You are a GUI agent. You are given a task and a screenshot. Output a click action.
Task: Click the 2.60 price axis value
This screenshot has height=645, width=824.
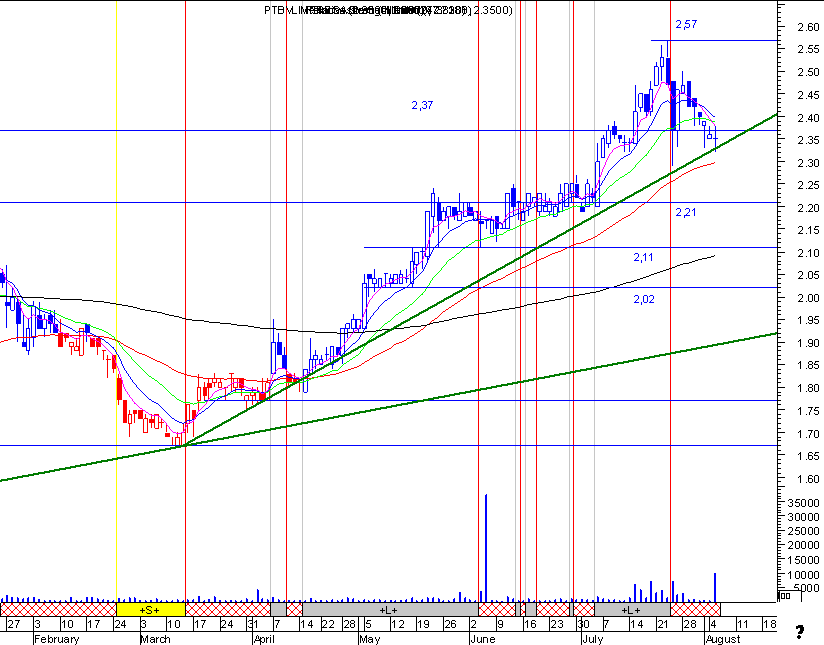[808, 27]
